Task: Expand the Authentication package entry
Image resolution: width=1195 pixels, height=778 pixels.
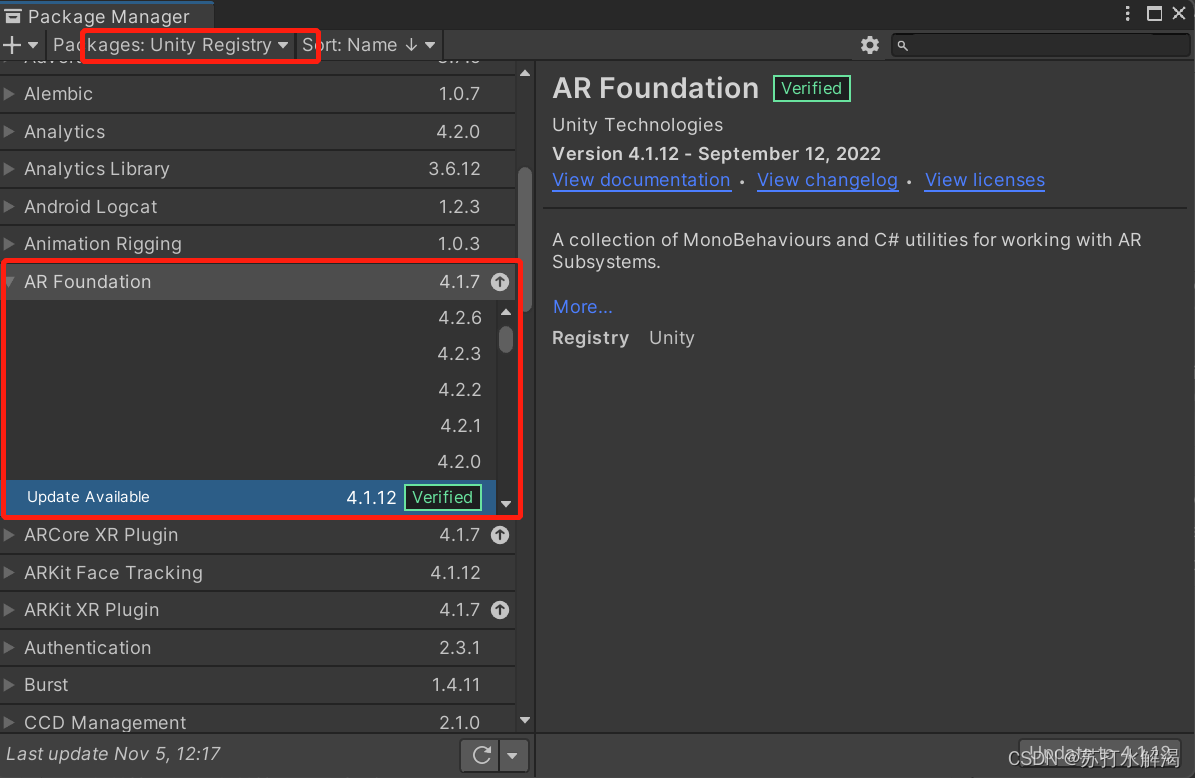Action: [x=9, y=648]
